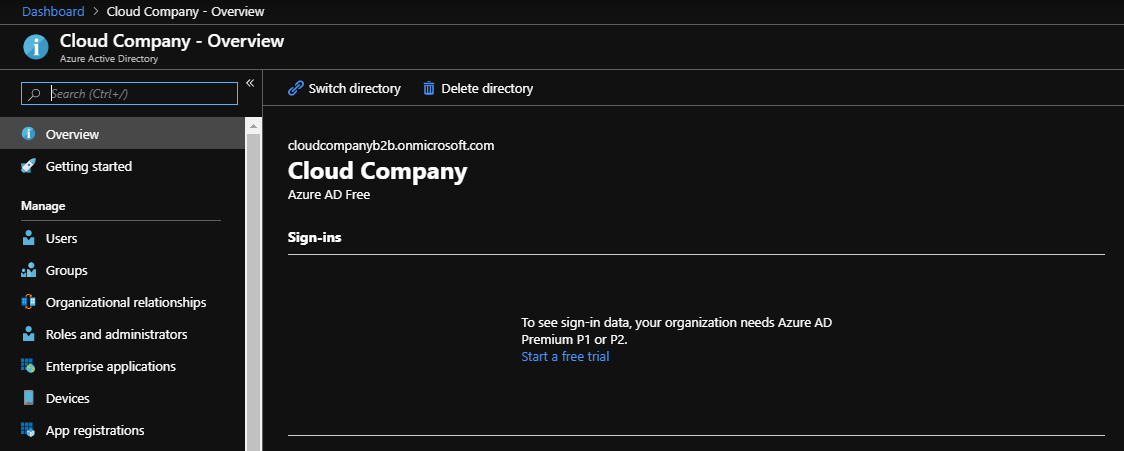Screen dimensions: 1124x451
Task: Click the Enterprise applications grid icon
Action: coord(29,366)
